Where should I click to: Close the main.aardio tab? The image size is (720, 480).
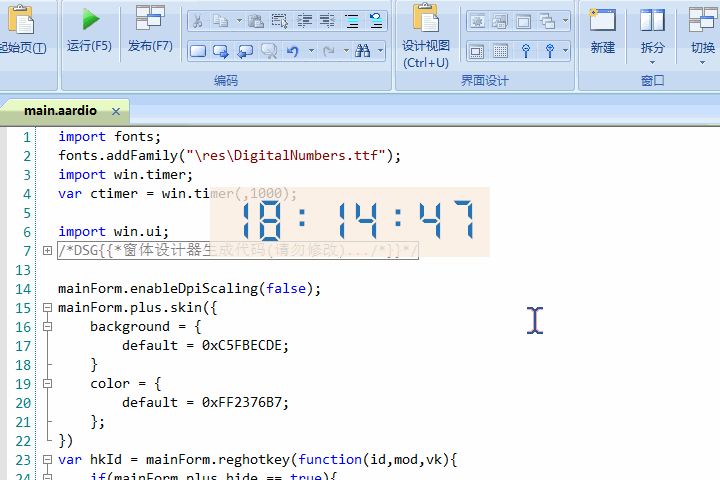116,111
